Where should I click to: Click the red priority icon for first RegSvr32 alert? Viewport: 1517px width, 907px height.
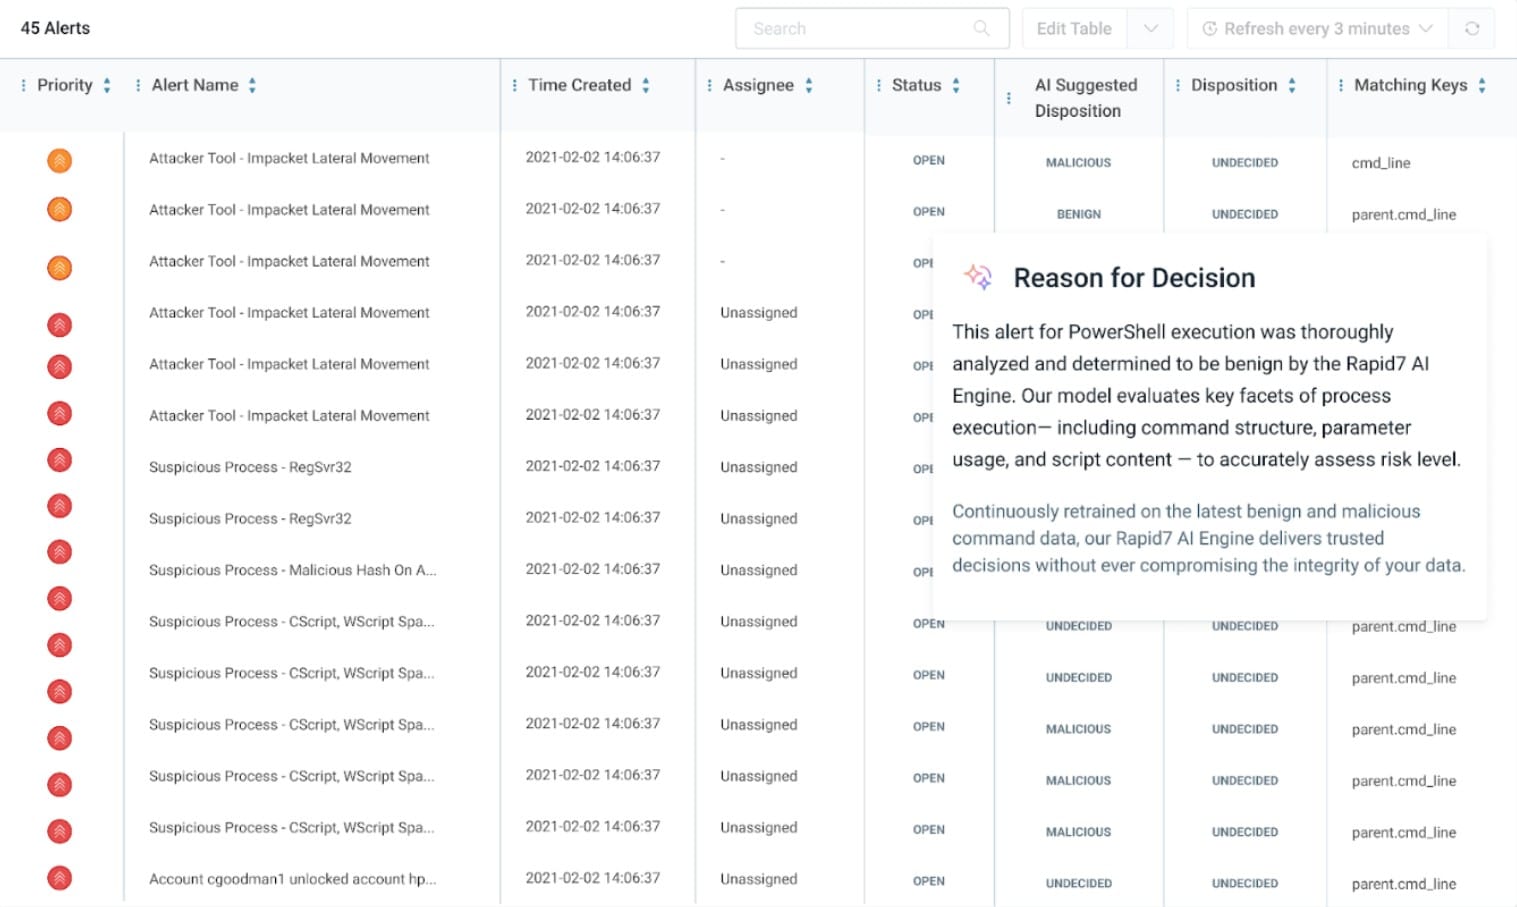59,460
